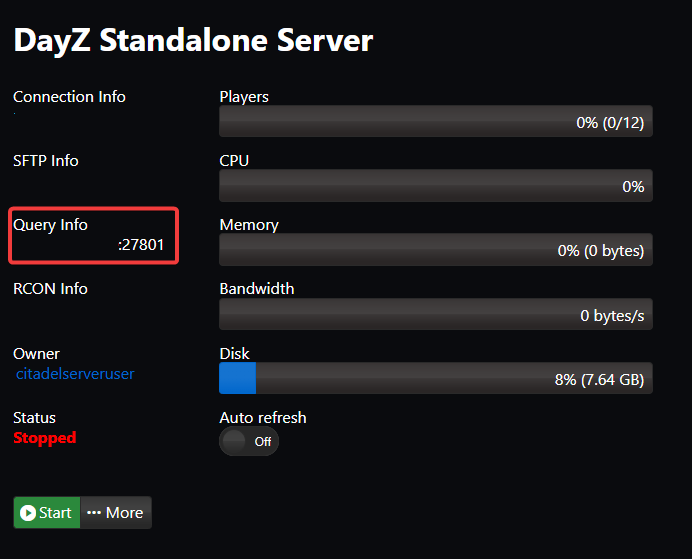Select the Connection Info label

[69, 97]
